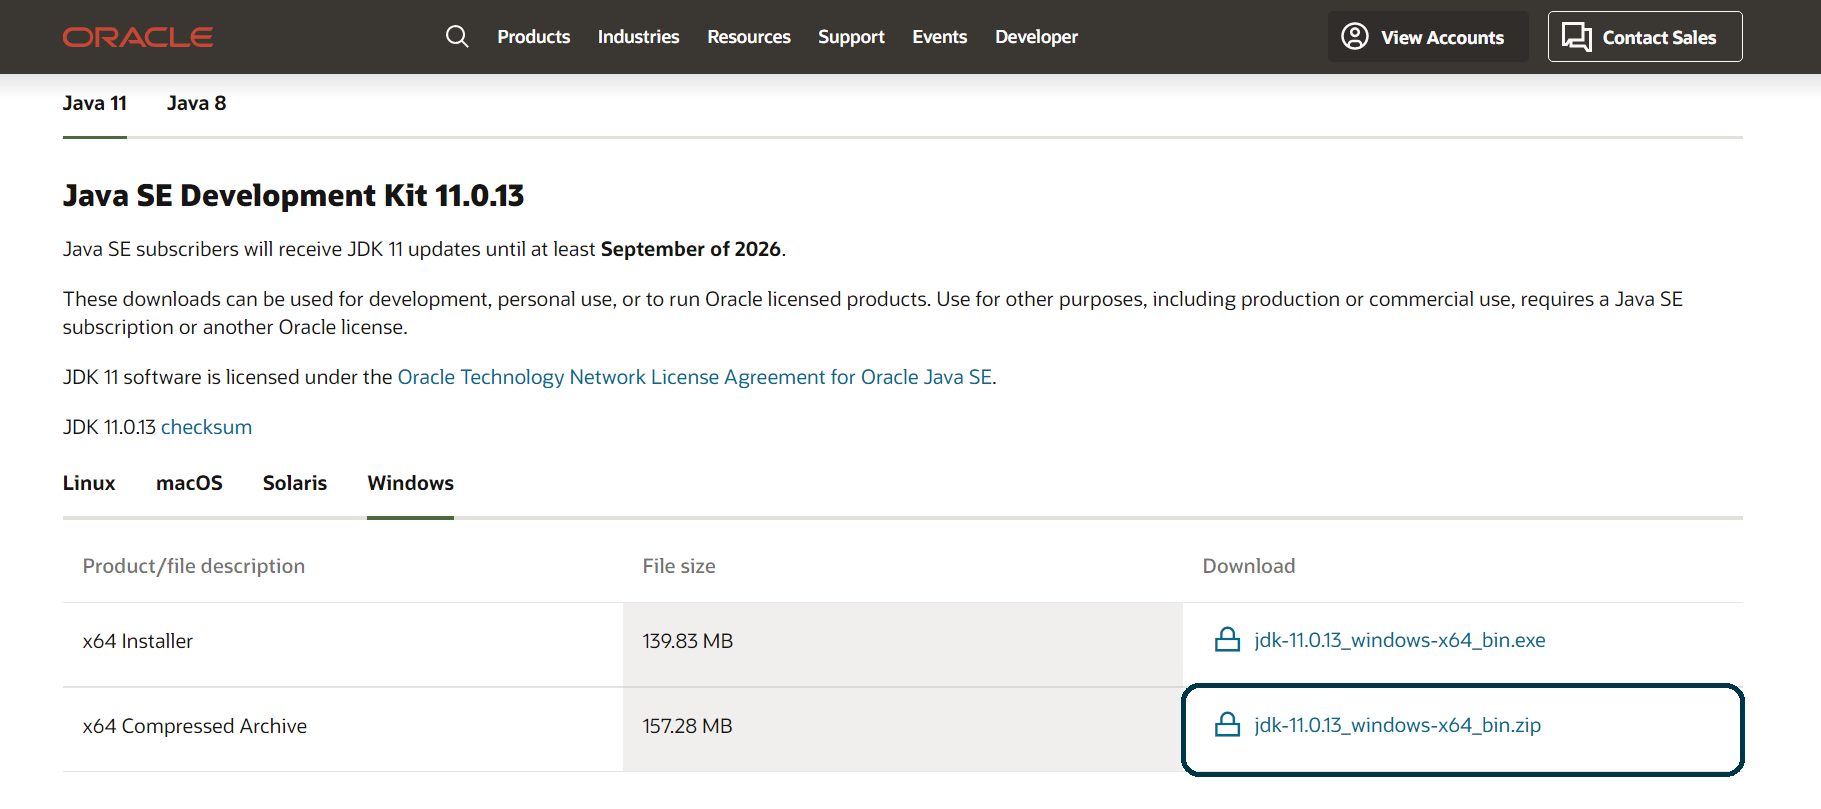Switch to the Java 11 tab
This screenshot has height=809, width=1821.
(95, 104)
